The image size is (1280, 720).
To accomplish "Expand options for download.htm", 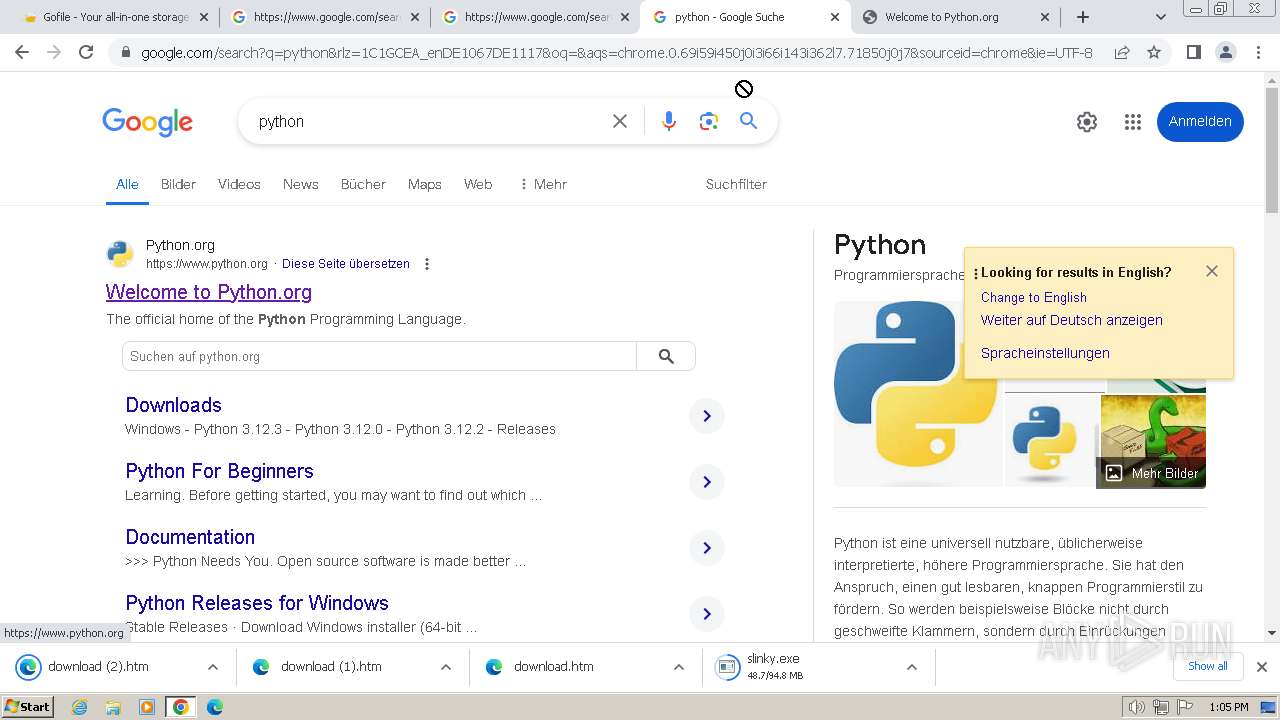I will [x=678, y=667].
